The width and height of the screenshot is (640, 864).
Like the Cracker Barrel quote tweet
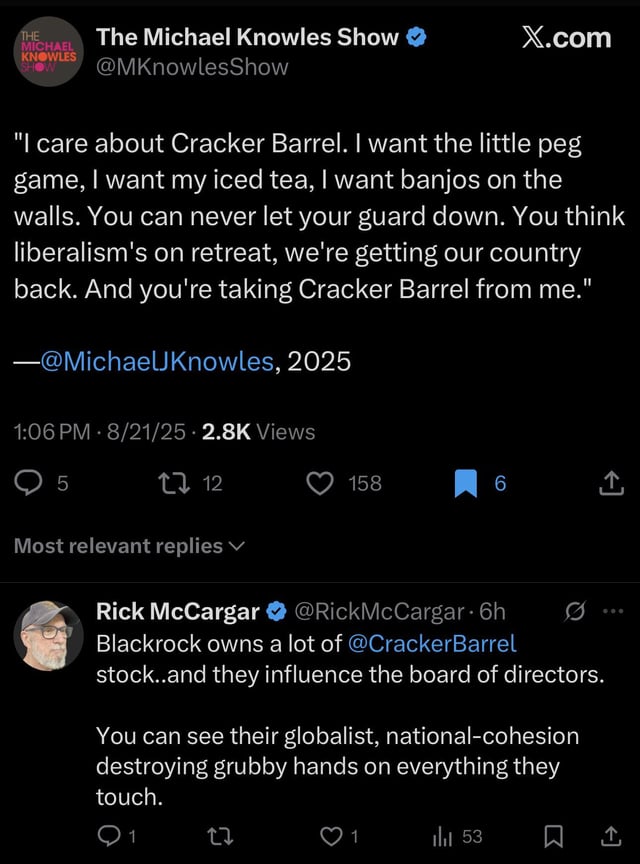pos(321,484)
